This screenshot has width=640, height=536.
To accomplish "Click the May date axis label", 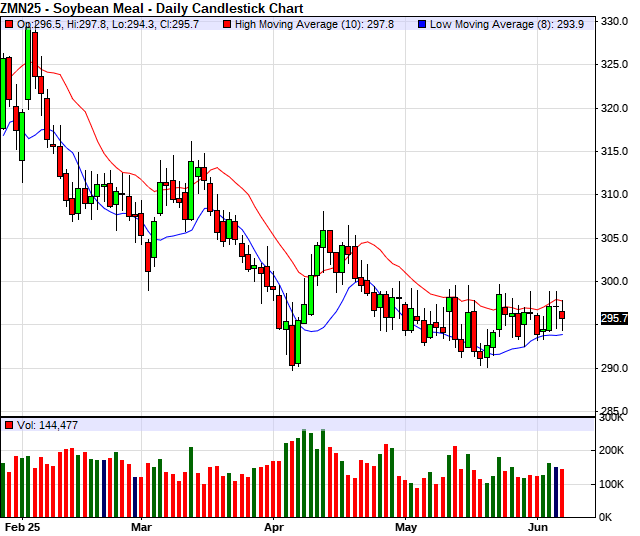I will point(405,526).
